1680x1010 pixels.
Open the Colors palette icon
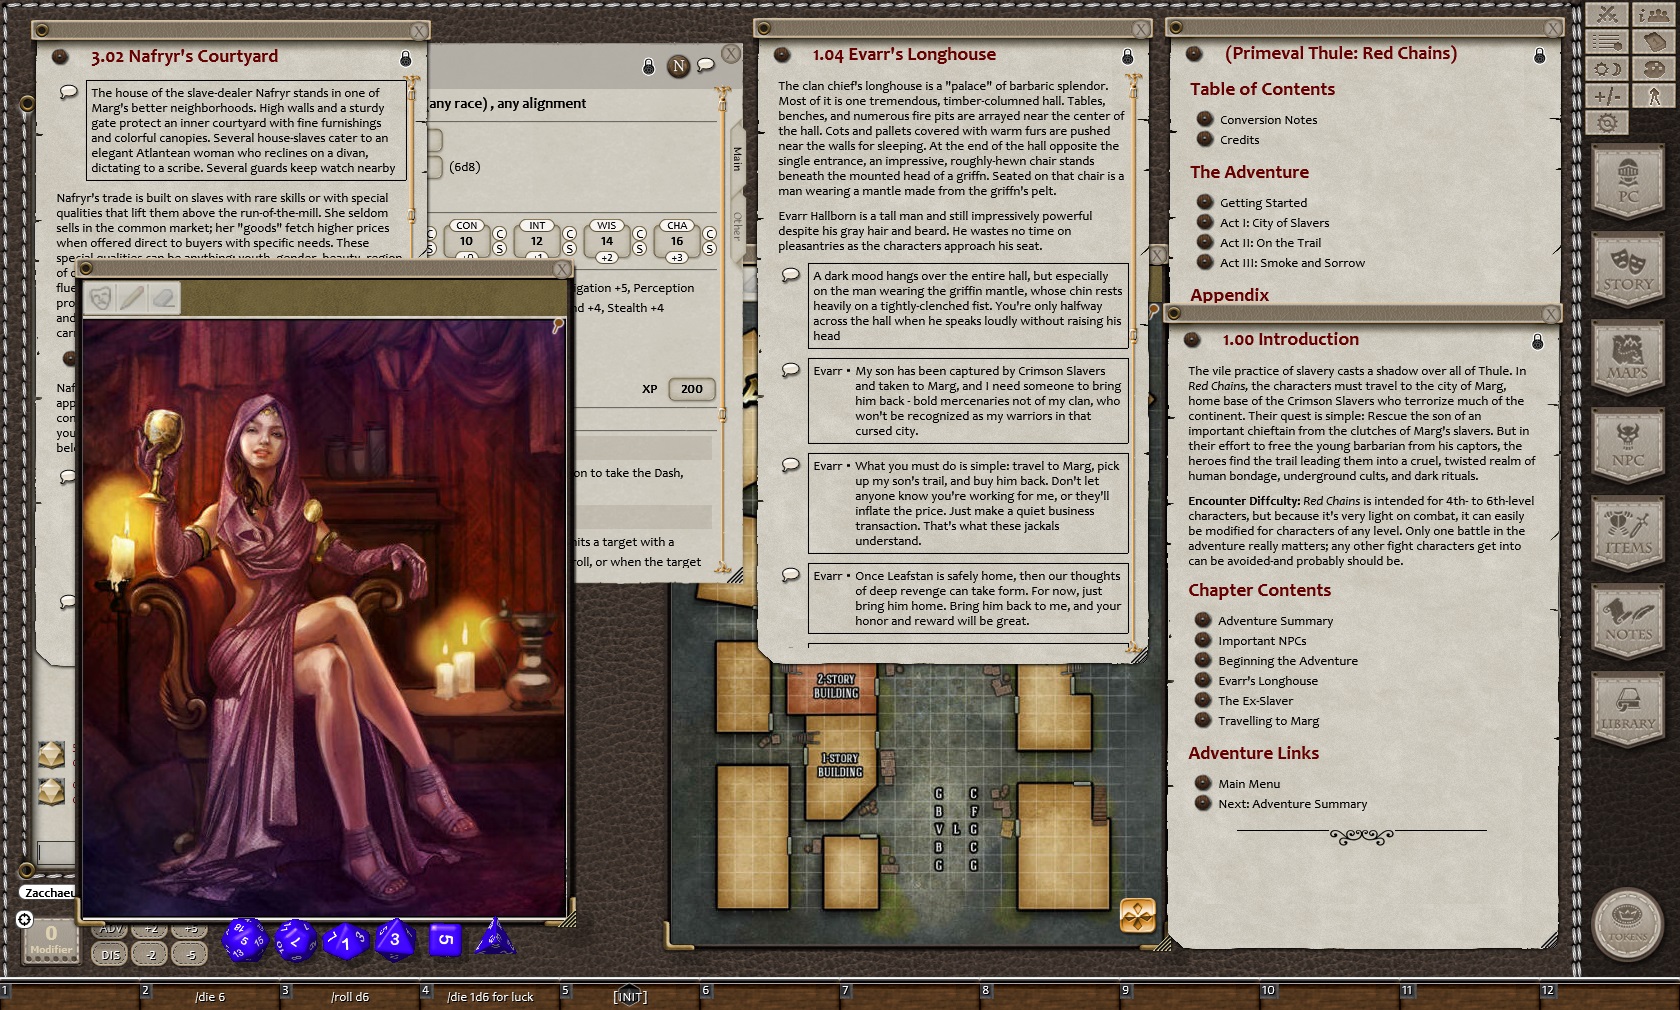(1654, 69)
